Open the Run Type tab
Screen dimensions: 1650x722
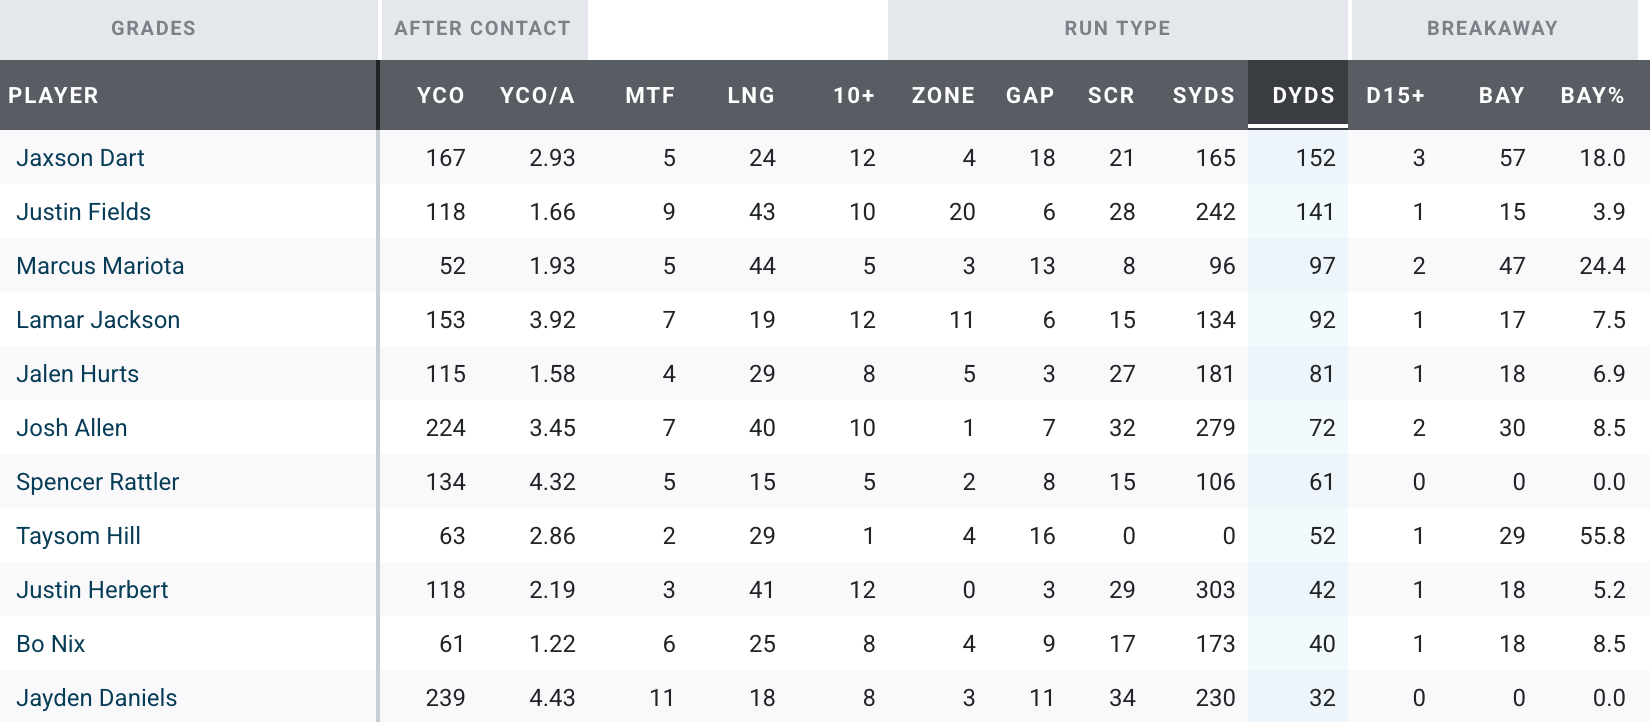[x=1117, y=29]
